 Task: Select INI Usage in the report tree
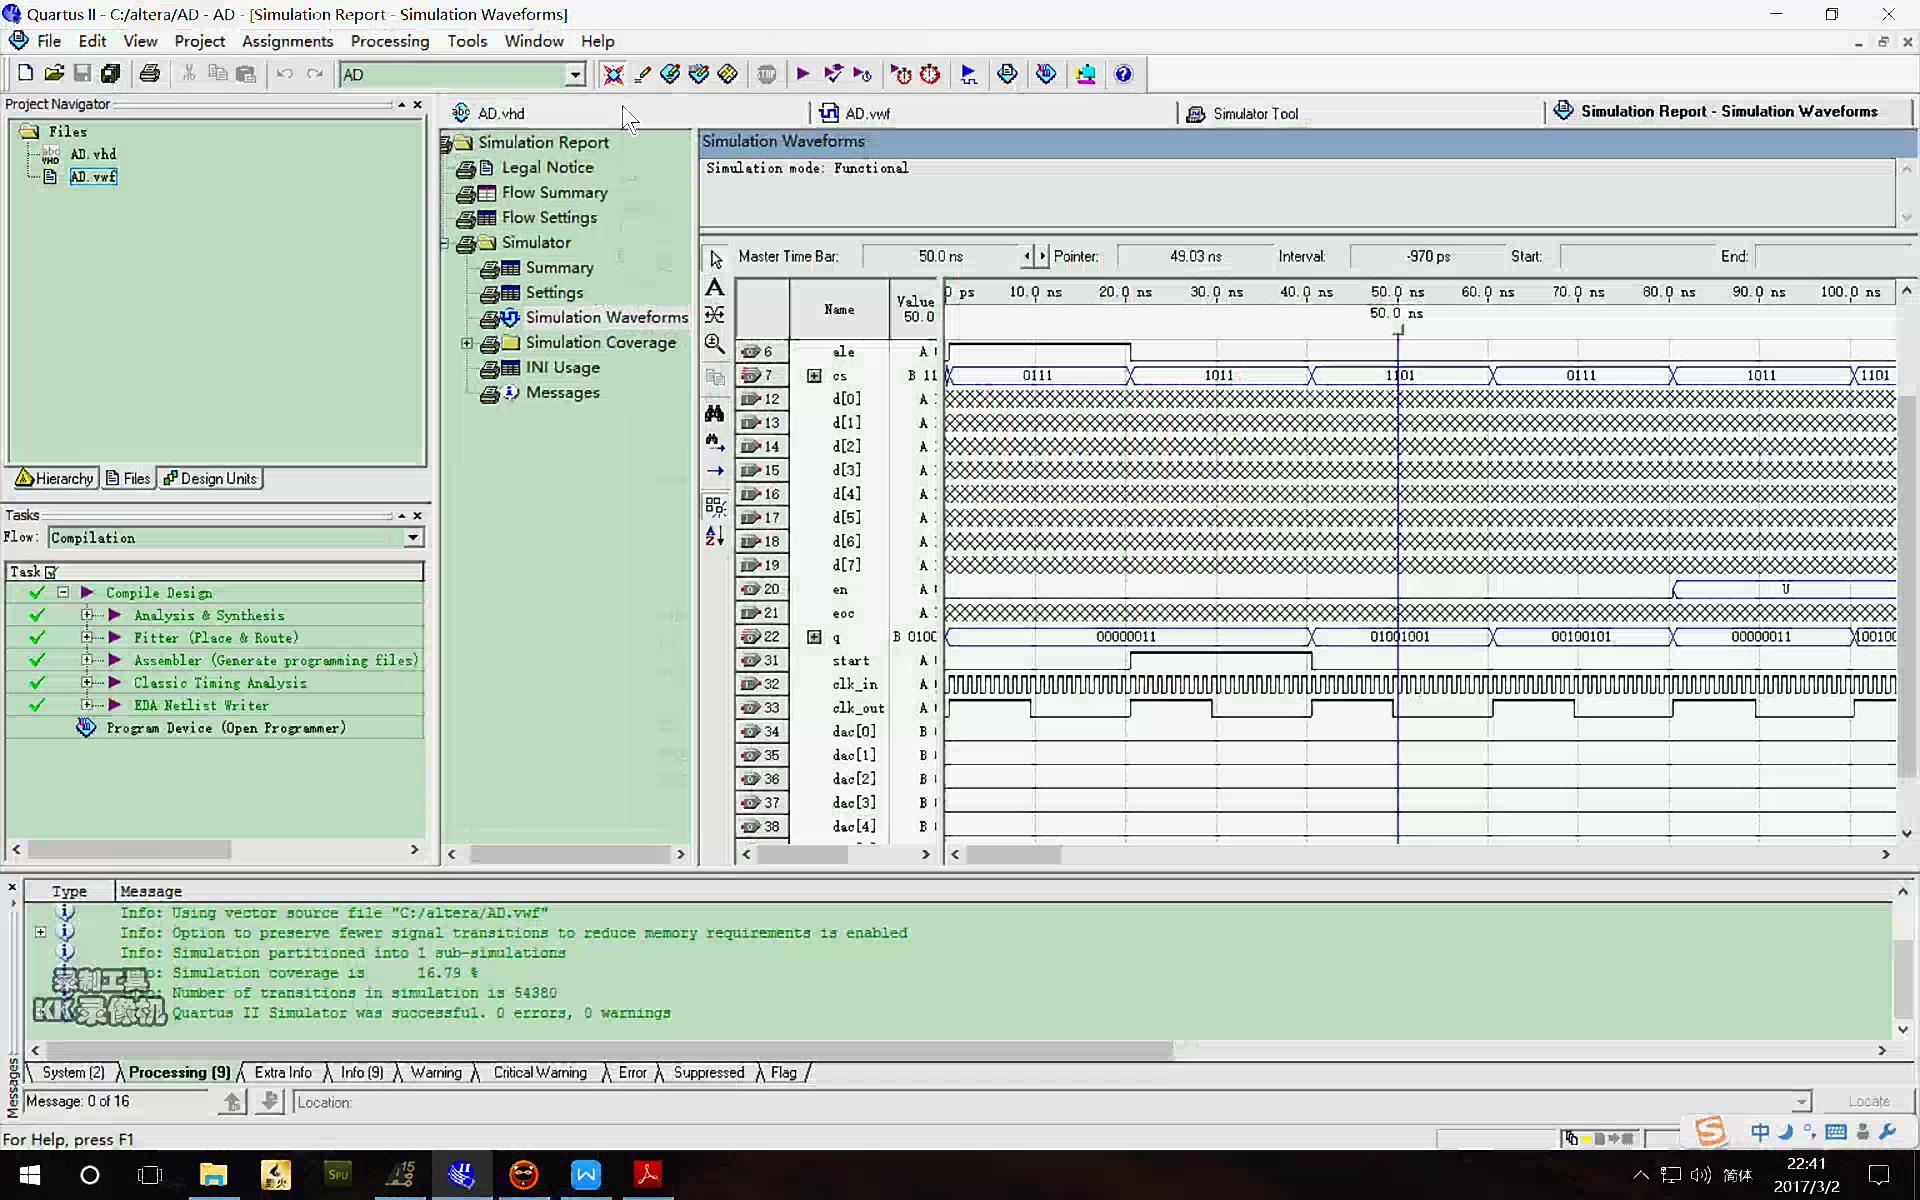(563, 368)
